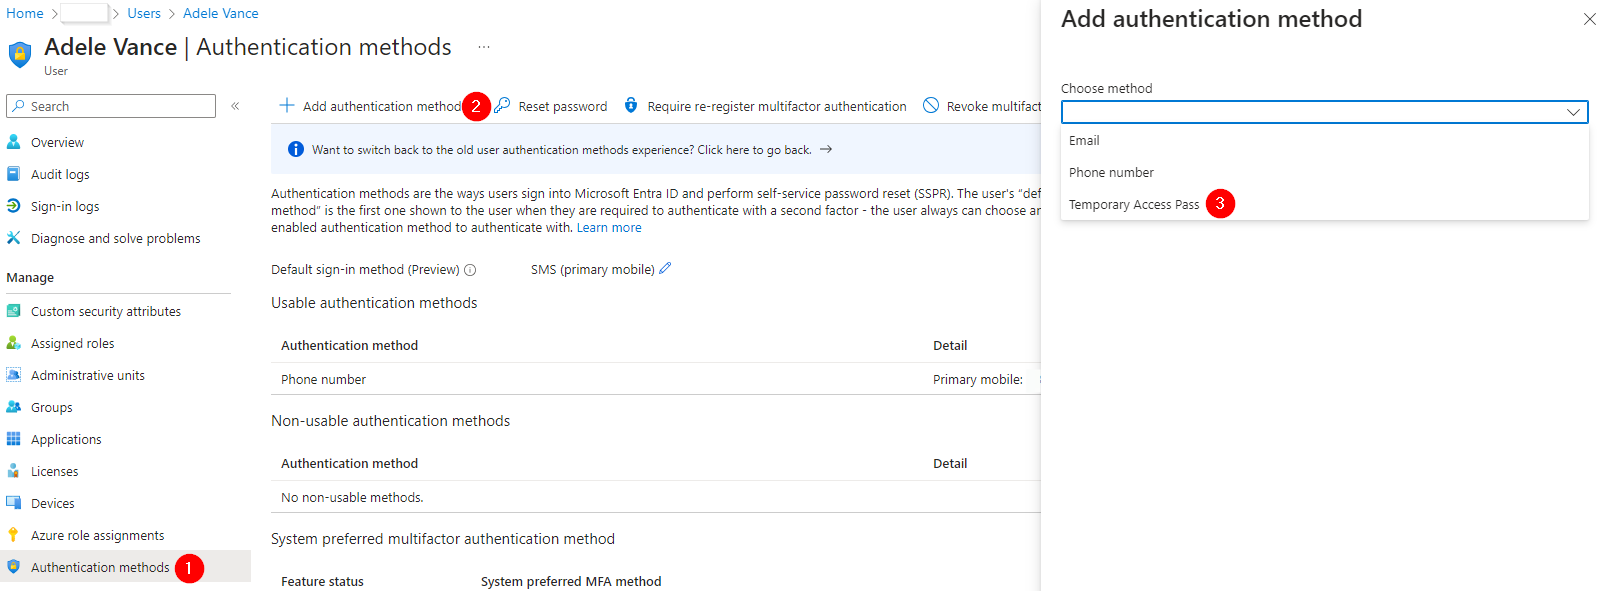Click the switch back to old experience banner
This screenshot has height=591, width=1603.
point(656,150)
